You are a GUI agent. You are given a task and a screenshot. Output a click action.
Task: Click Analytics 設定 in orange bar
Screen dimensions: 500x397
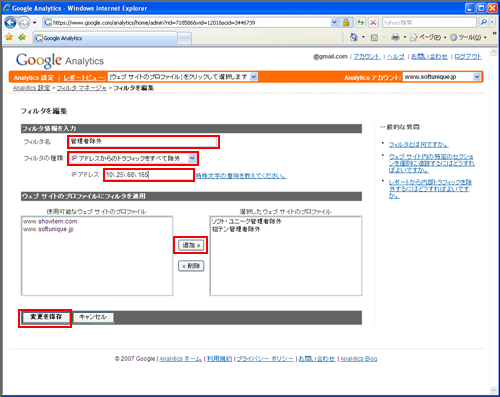click(x=34, y=78)
